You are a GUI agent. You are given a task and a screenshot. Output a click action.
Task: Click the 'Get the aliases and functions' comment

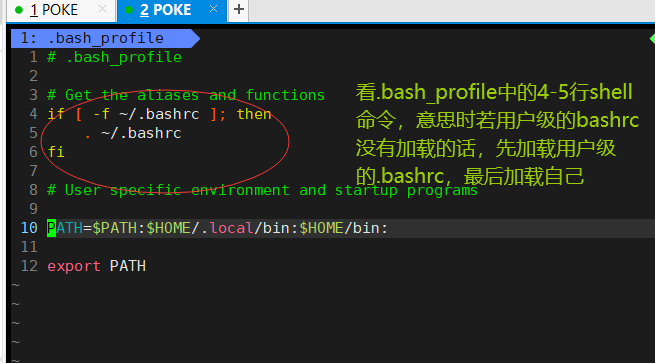pos(186,95)
